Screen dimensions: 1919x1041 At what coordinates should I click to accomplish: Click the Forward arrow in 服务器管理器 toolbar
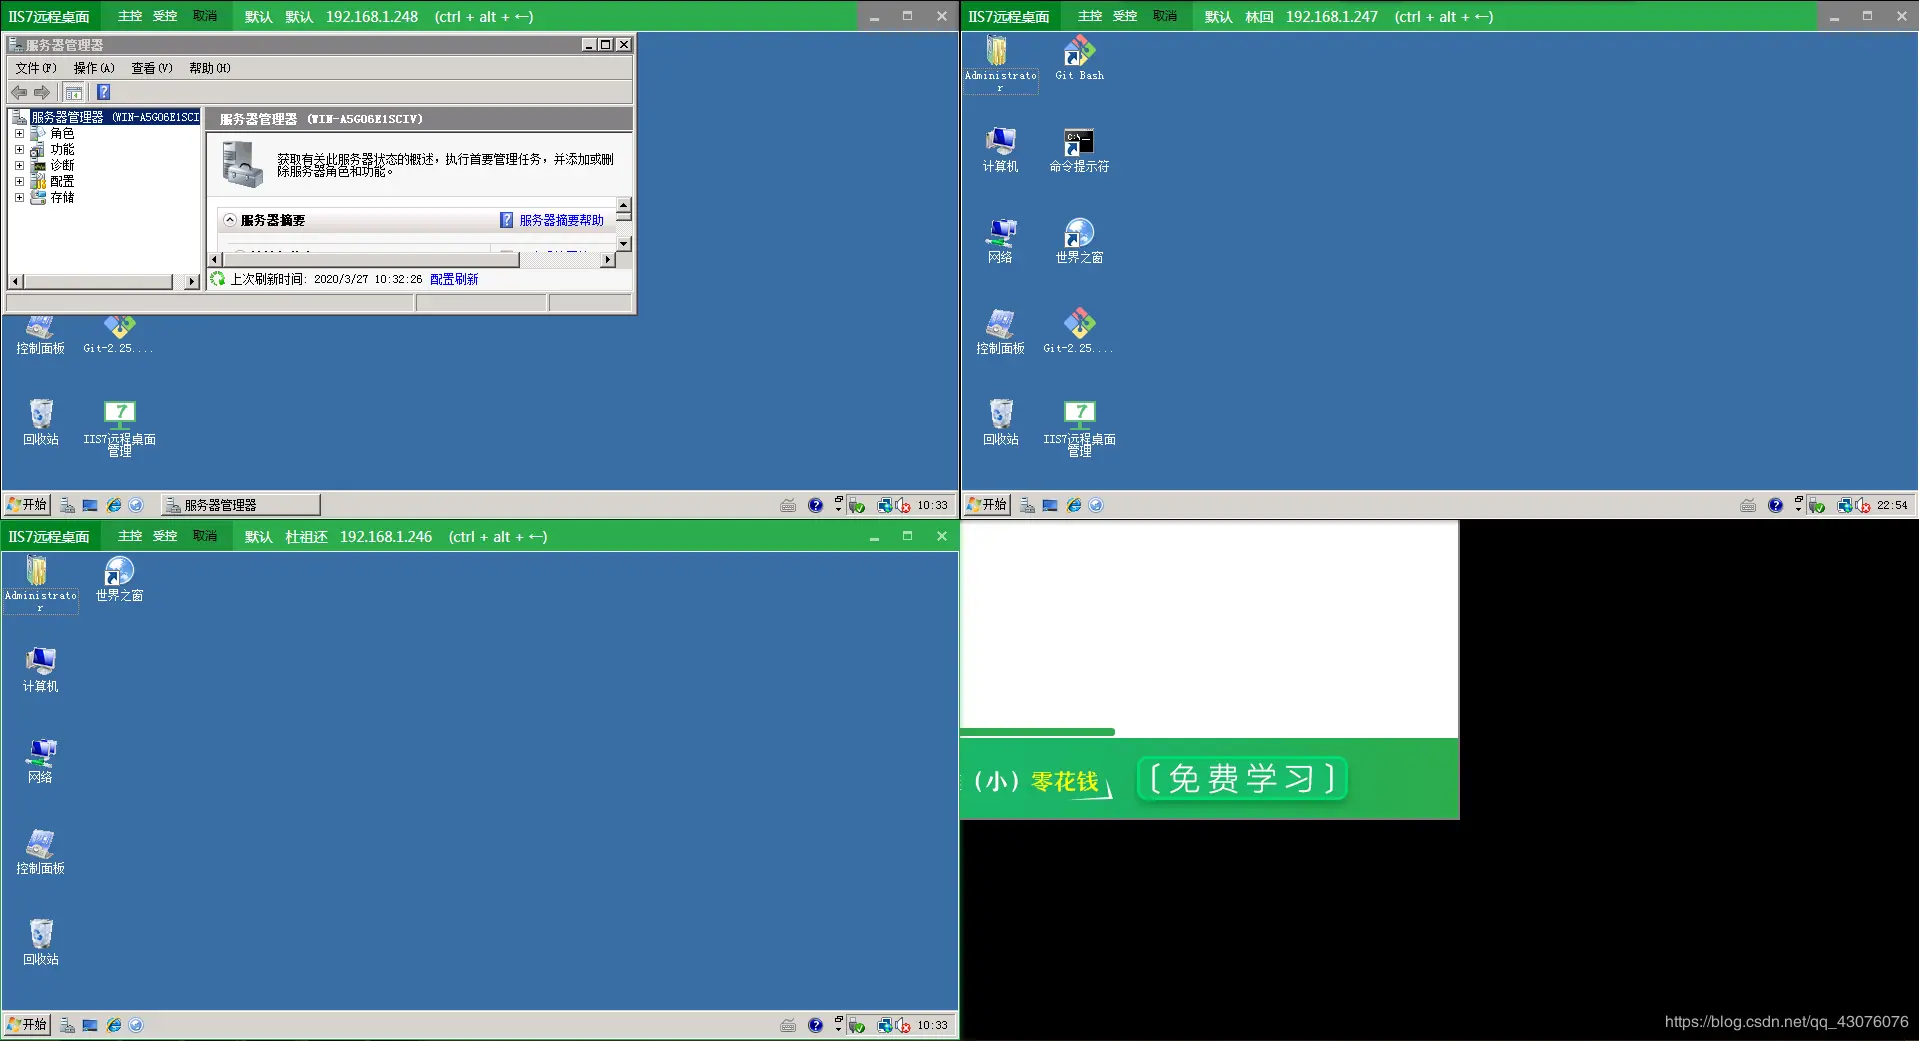pyautogui.click(x=42, y=92)
